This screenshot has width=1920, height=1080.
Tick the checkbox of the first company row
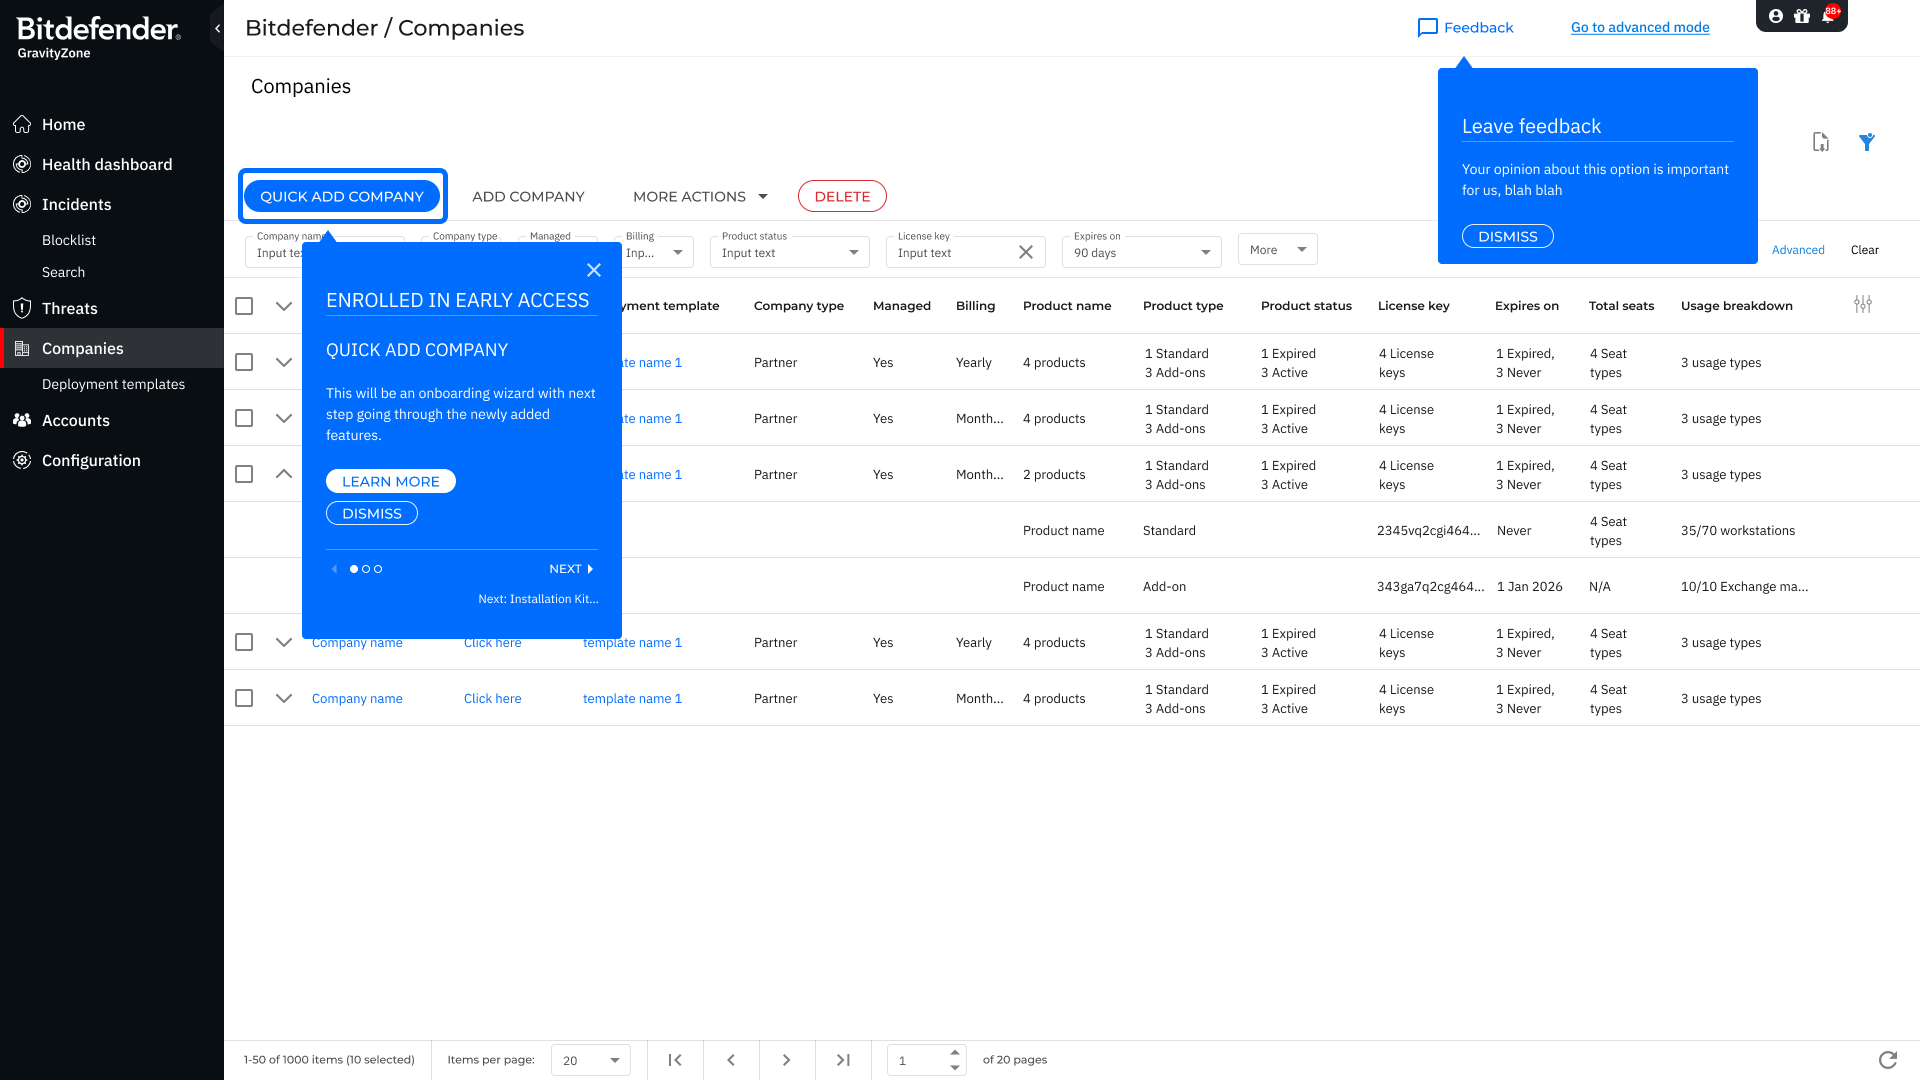(x=244, y=362)
